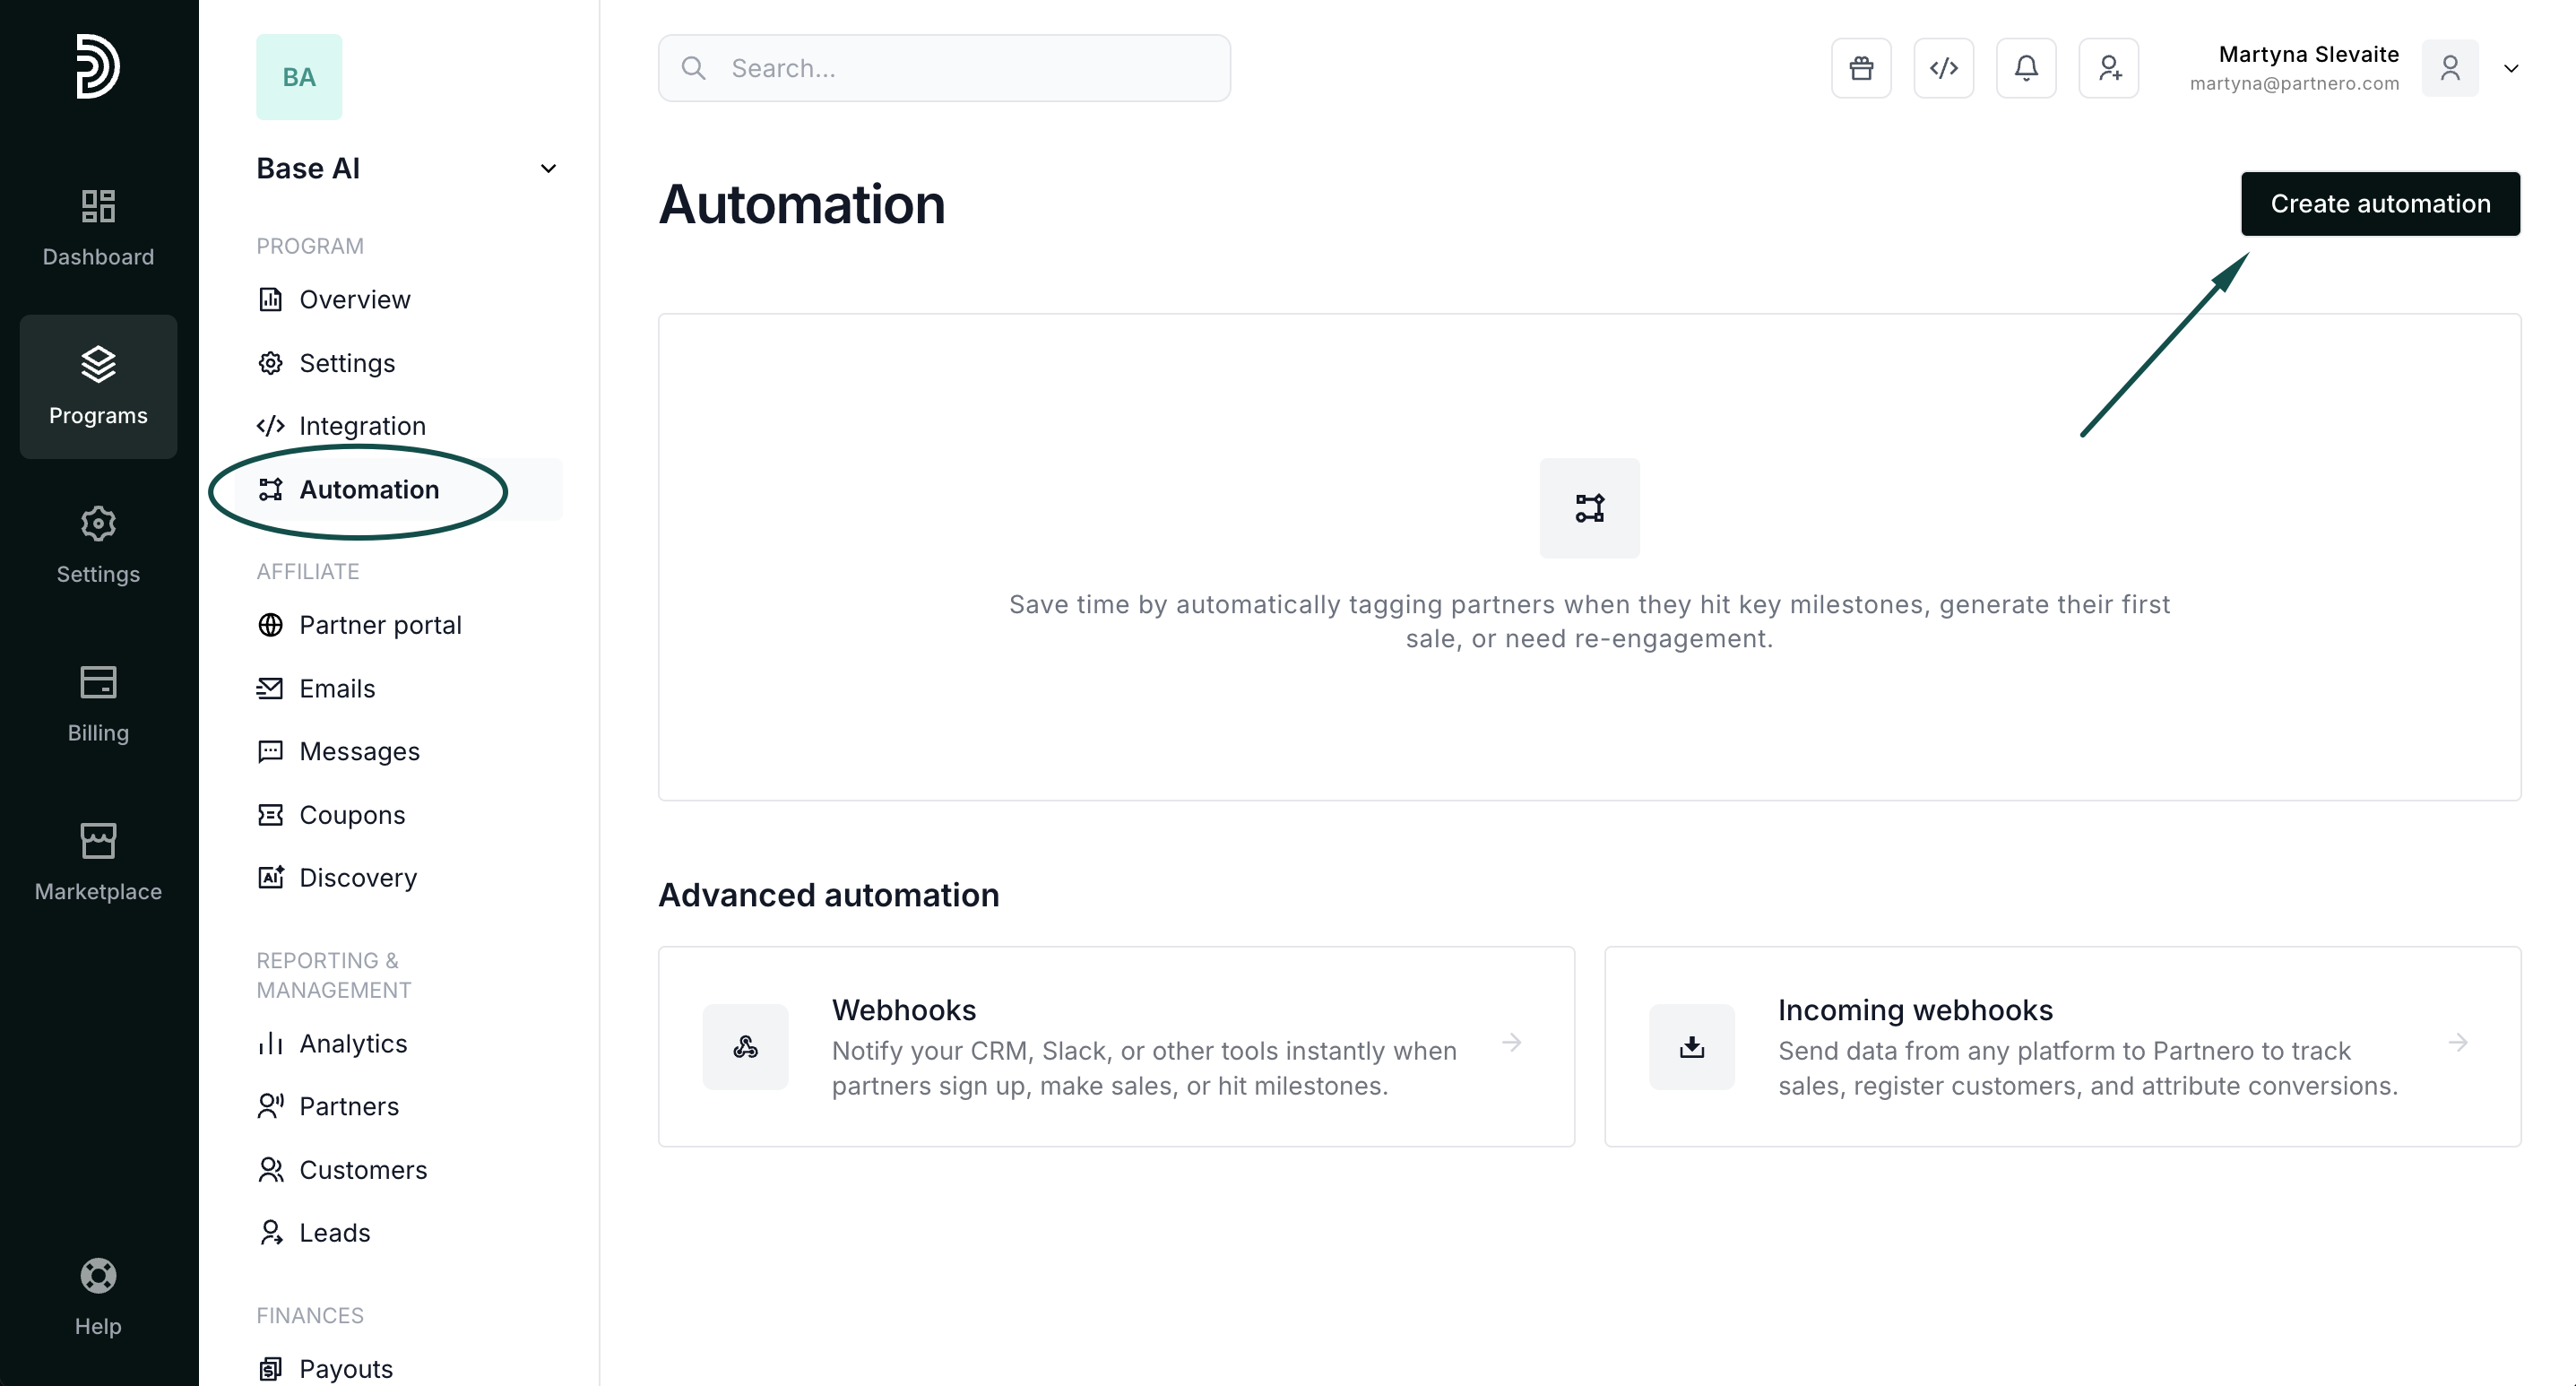The width and height of the screenshot is (2576, 1386).
Task: Expand the Base AI program dropdown
Action: pyautogui.click(x=548, y=169)
